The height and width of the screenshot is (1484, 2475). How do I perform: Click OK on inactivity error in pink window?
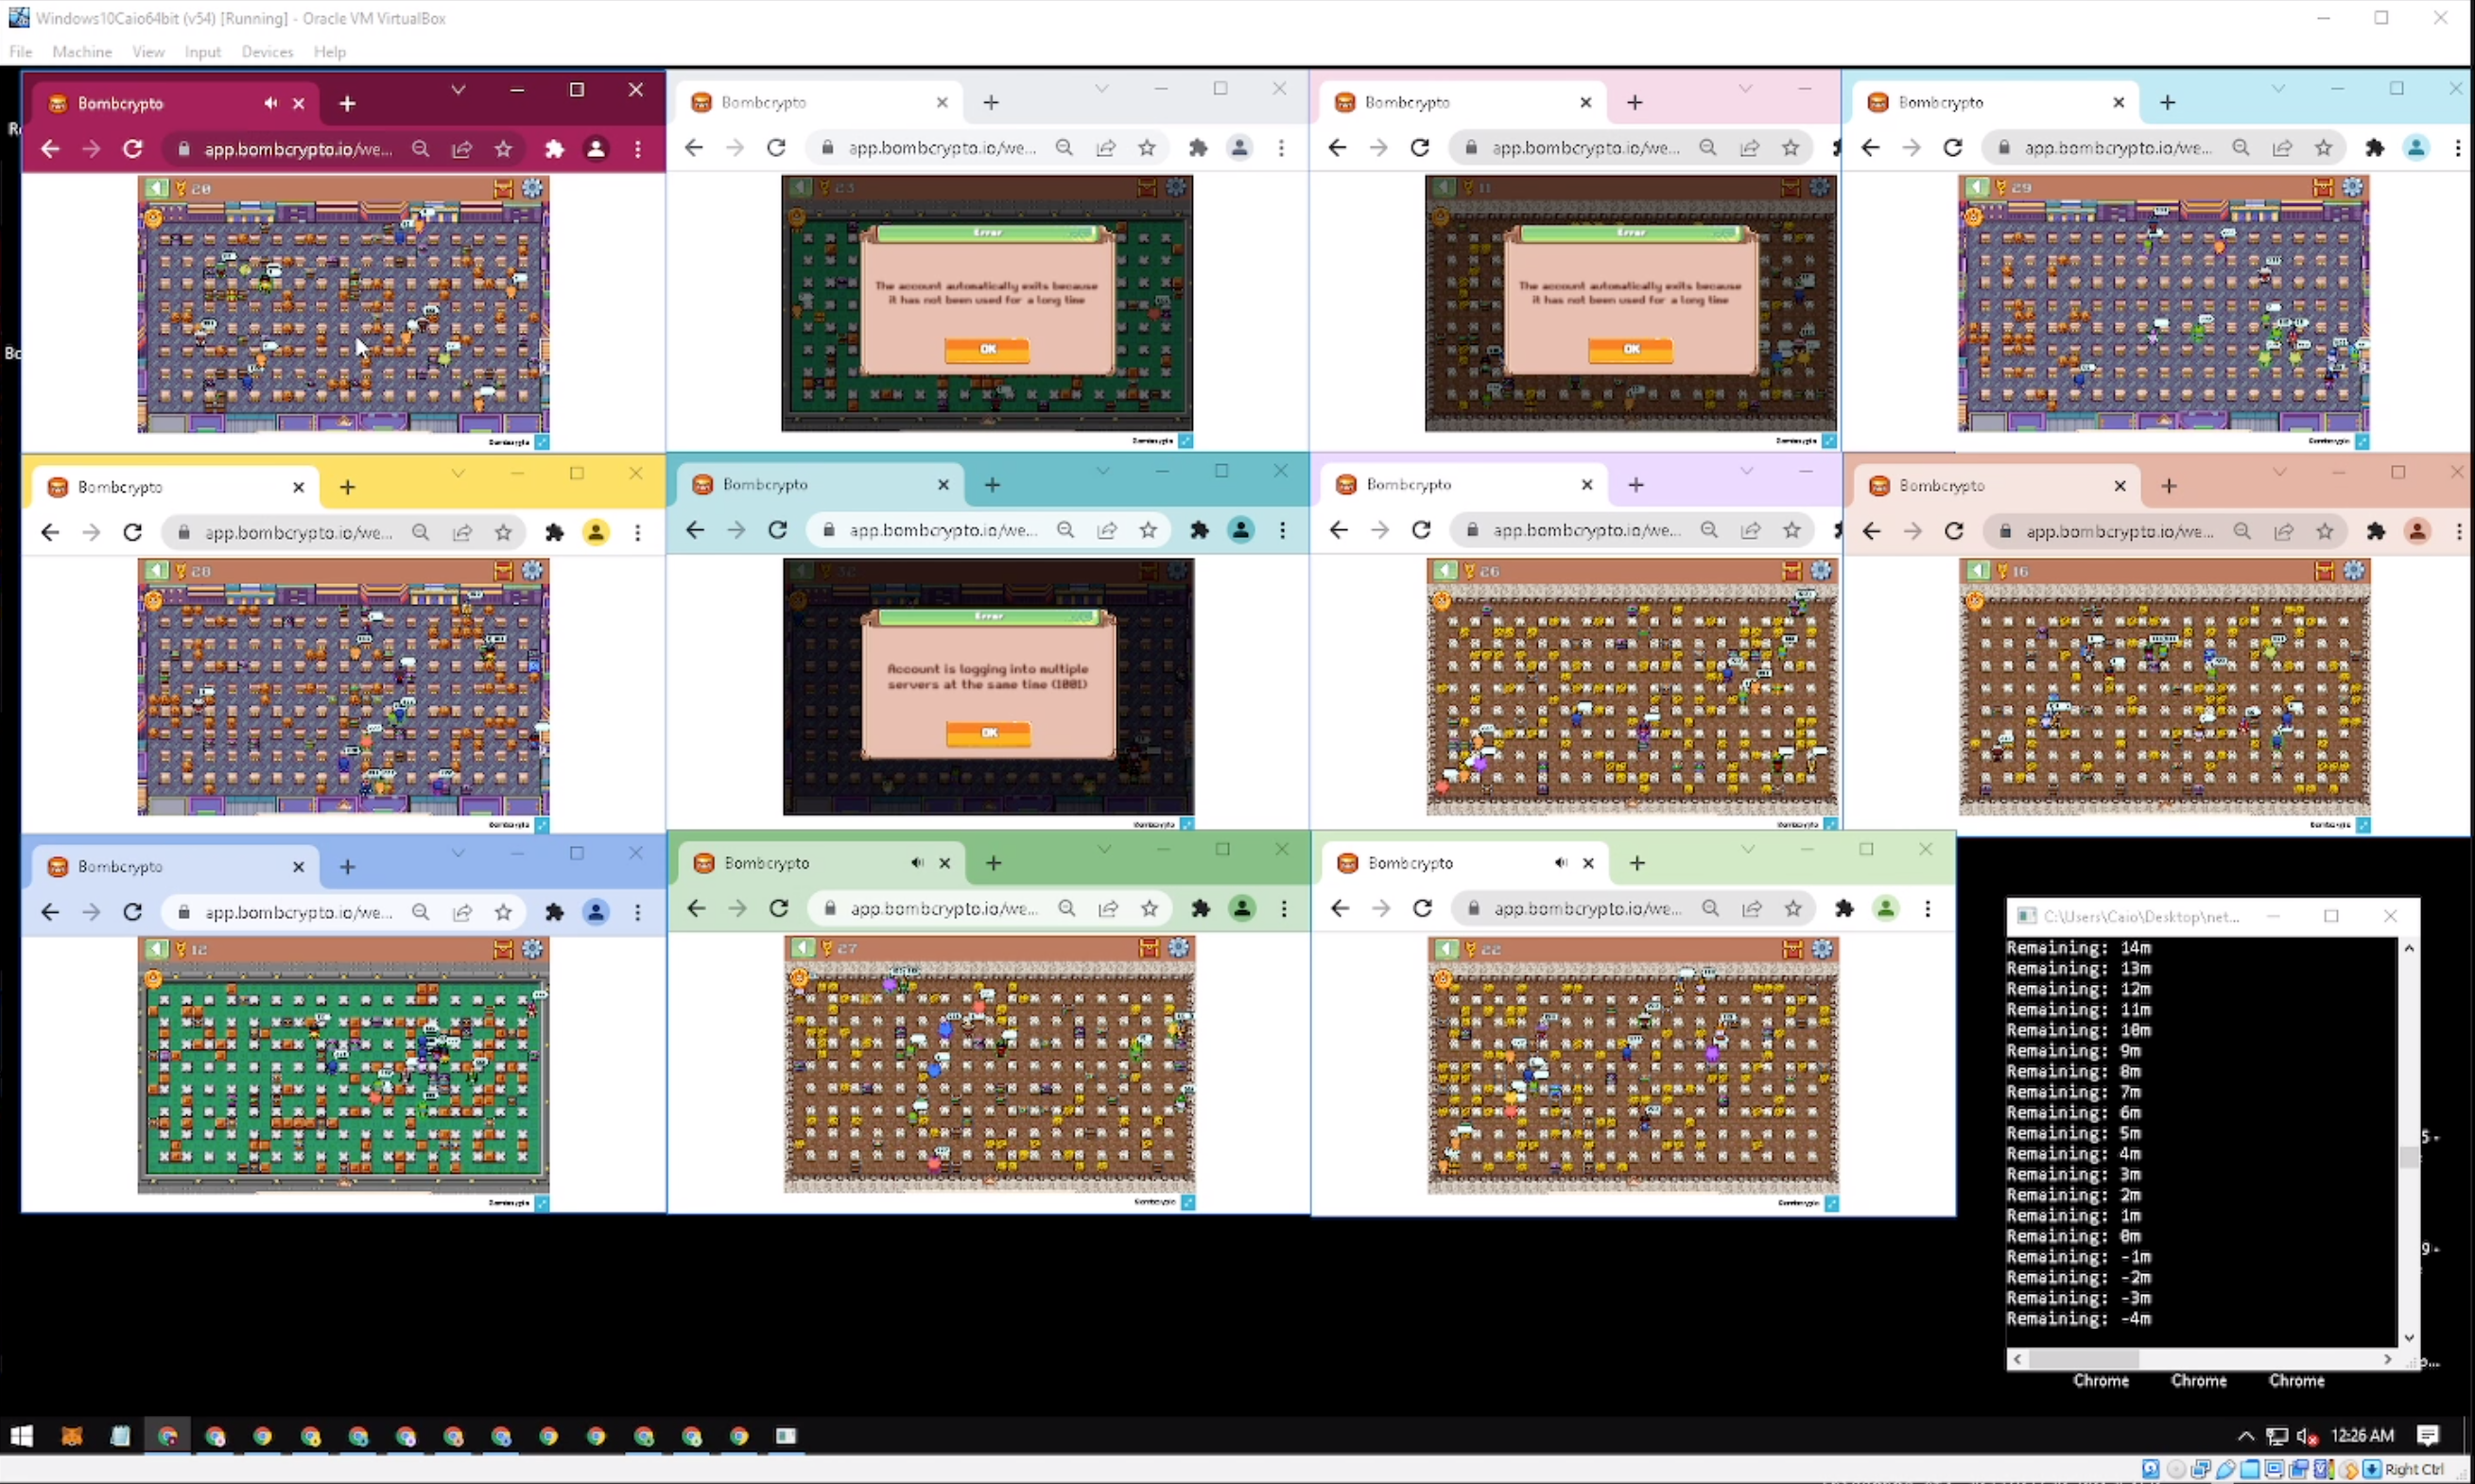tap(1631, 349)
